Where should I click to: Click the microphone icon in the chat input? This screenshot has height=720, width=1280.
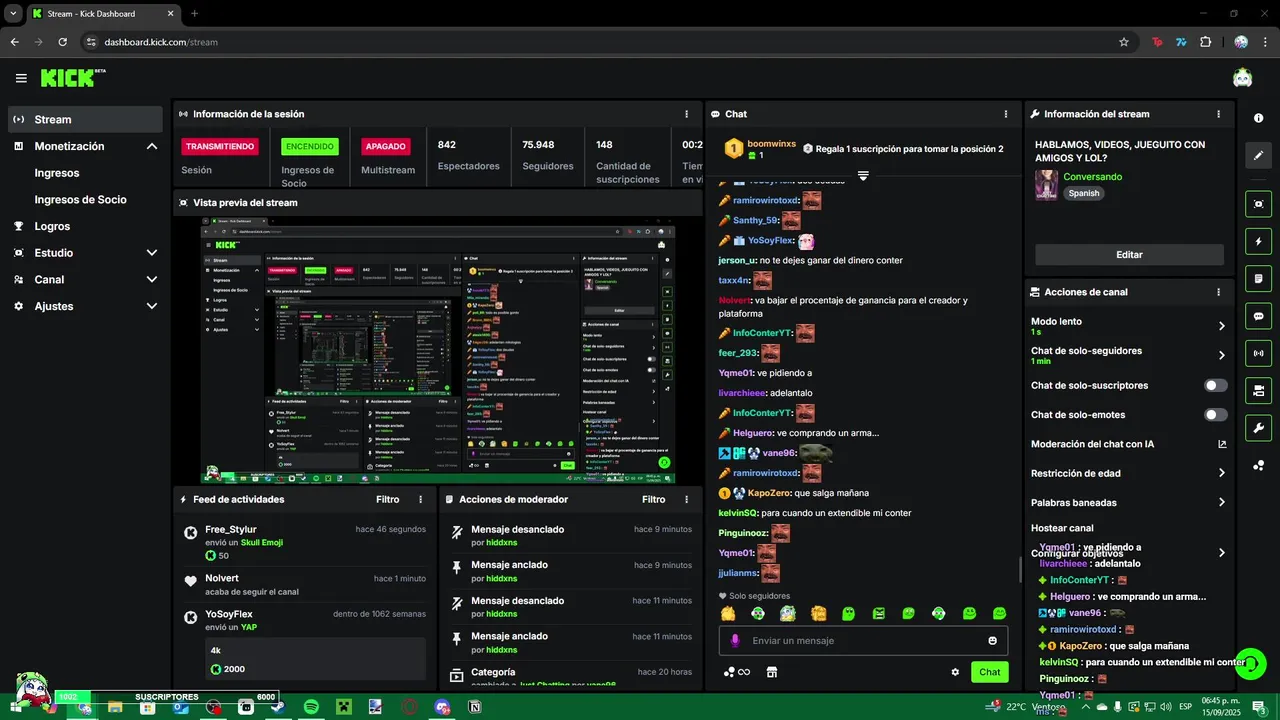pos(735,640)
